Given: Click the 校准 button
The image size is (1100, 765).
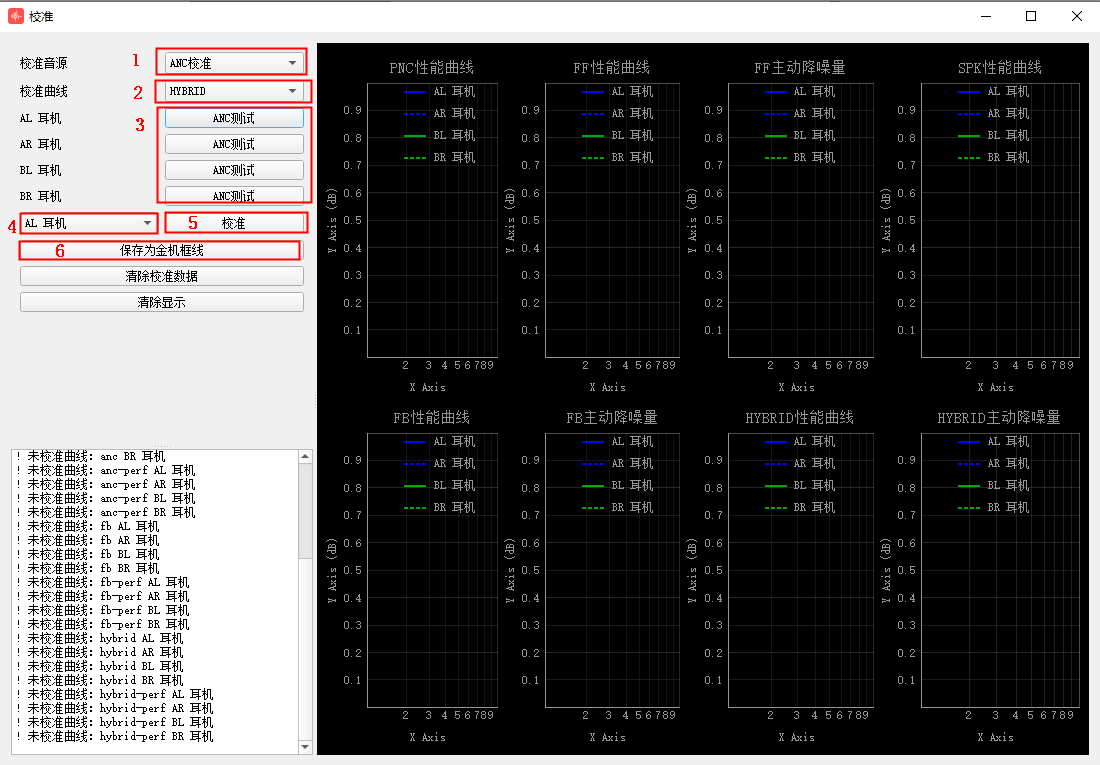Looking at the screenshot, I should coord(236,223).
